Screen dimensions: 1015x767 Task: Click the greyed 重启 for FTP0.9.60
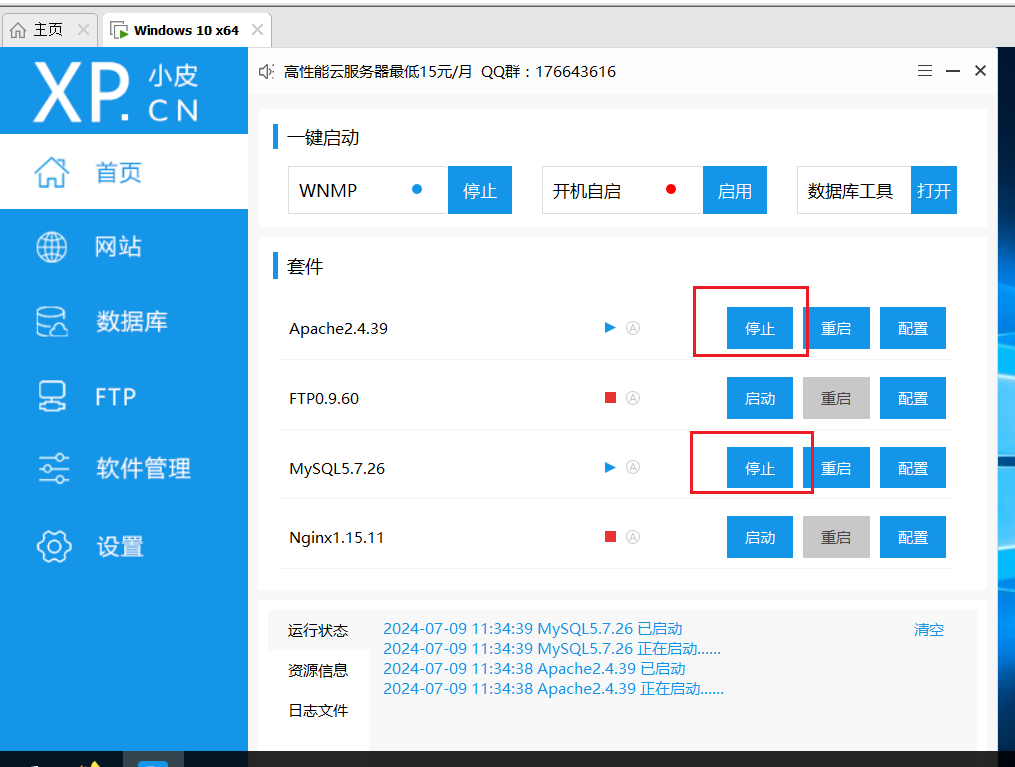coord(836,398)
